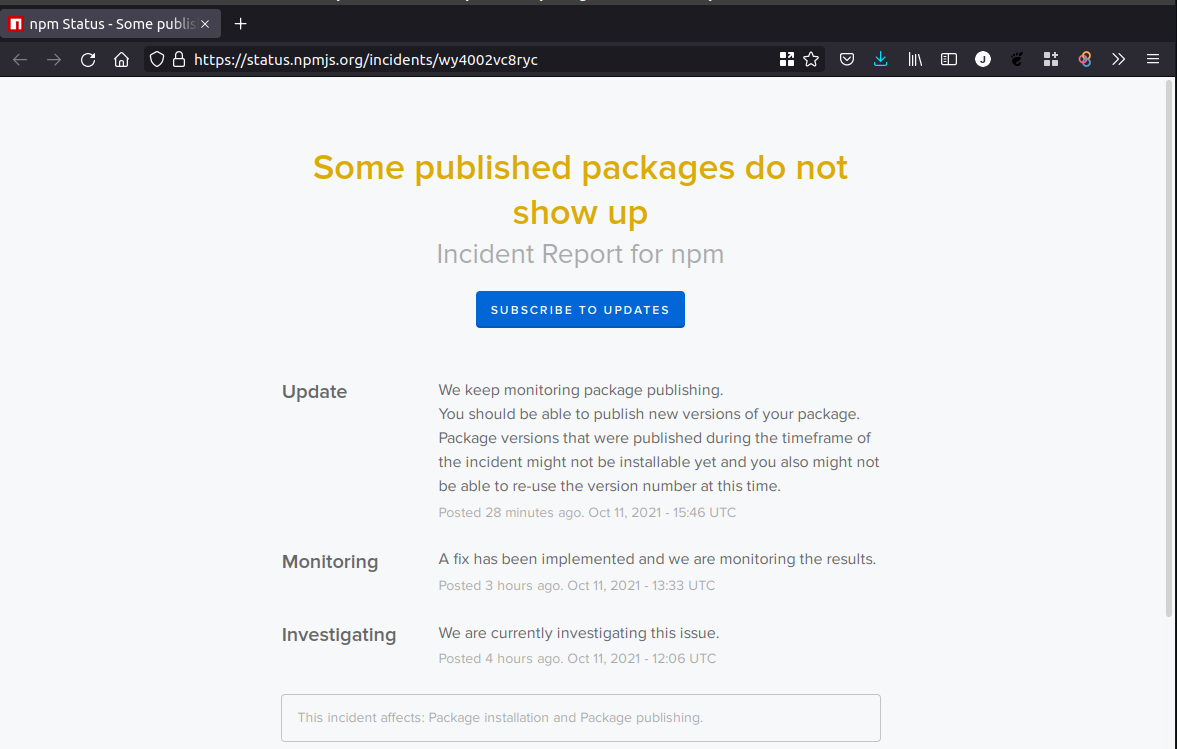Viewport: 1177px width, 749px height.
Task: Reload the npm status page
Action: pyautogui.click(x=88, y=60)
